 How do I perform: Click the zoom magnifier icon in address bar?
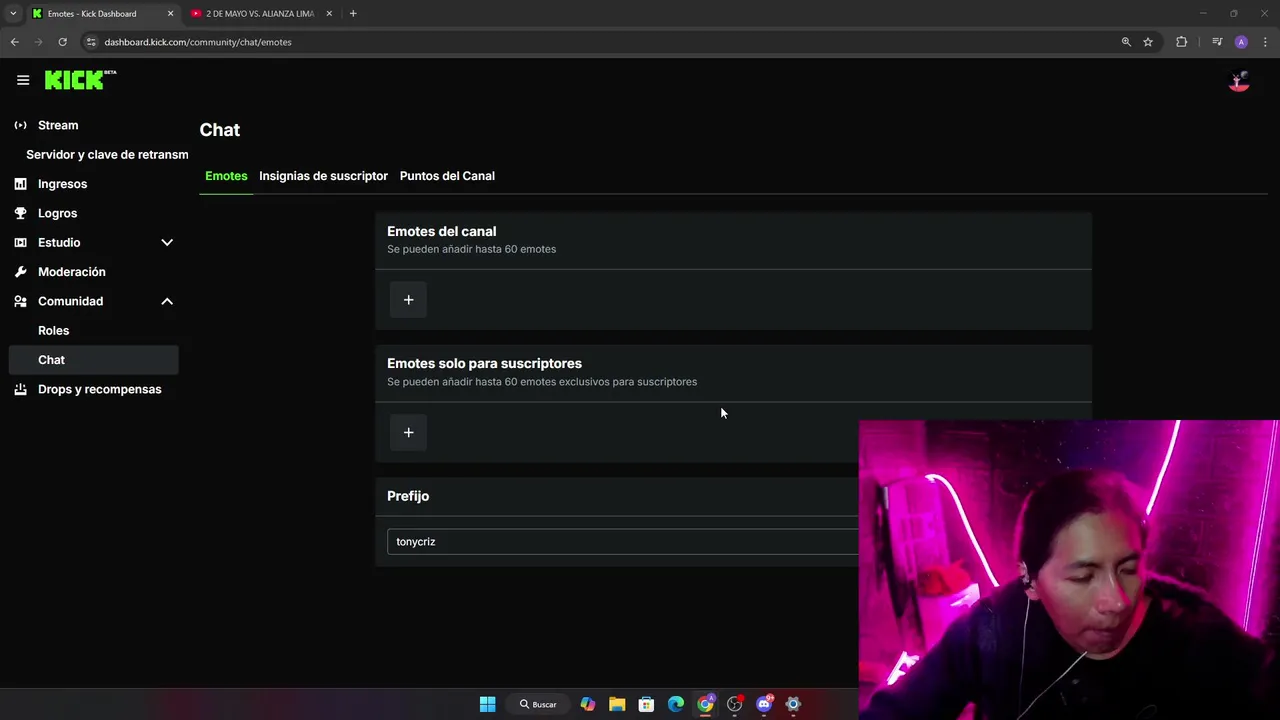click(x=1126, y=42)
